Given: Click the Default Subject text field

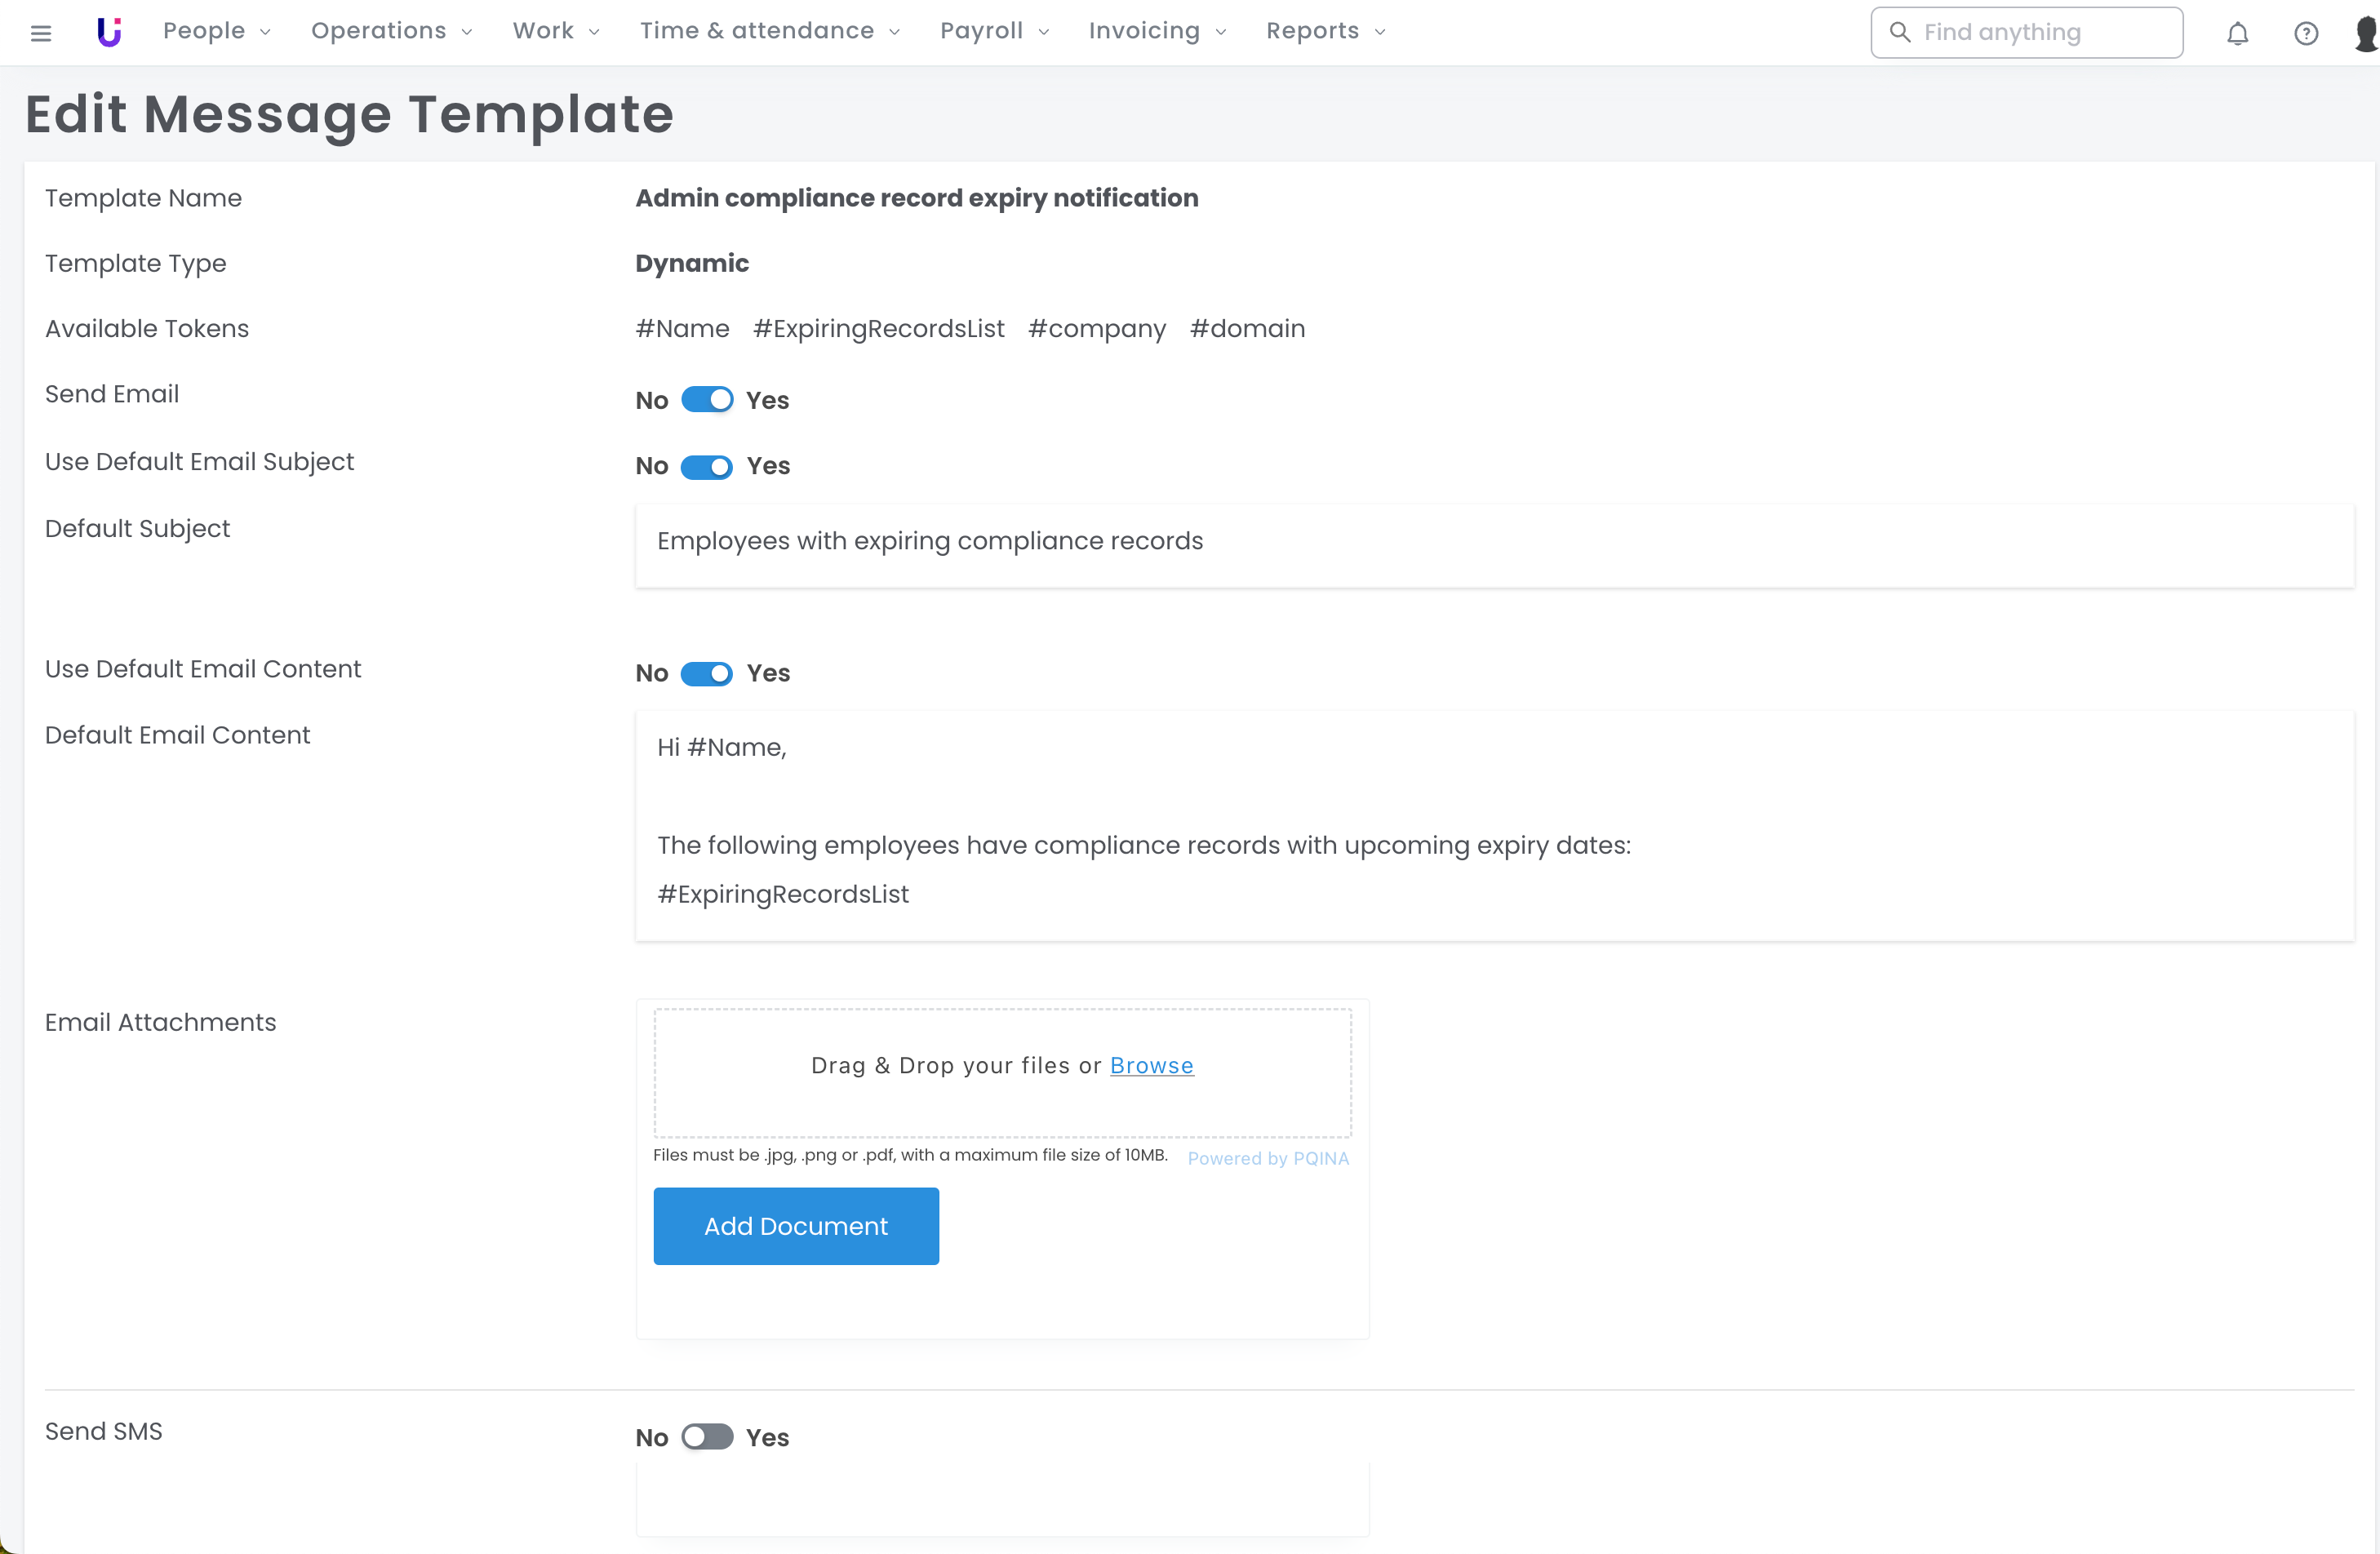Looking at the screenshot, I should coord(1494,542).
